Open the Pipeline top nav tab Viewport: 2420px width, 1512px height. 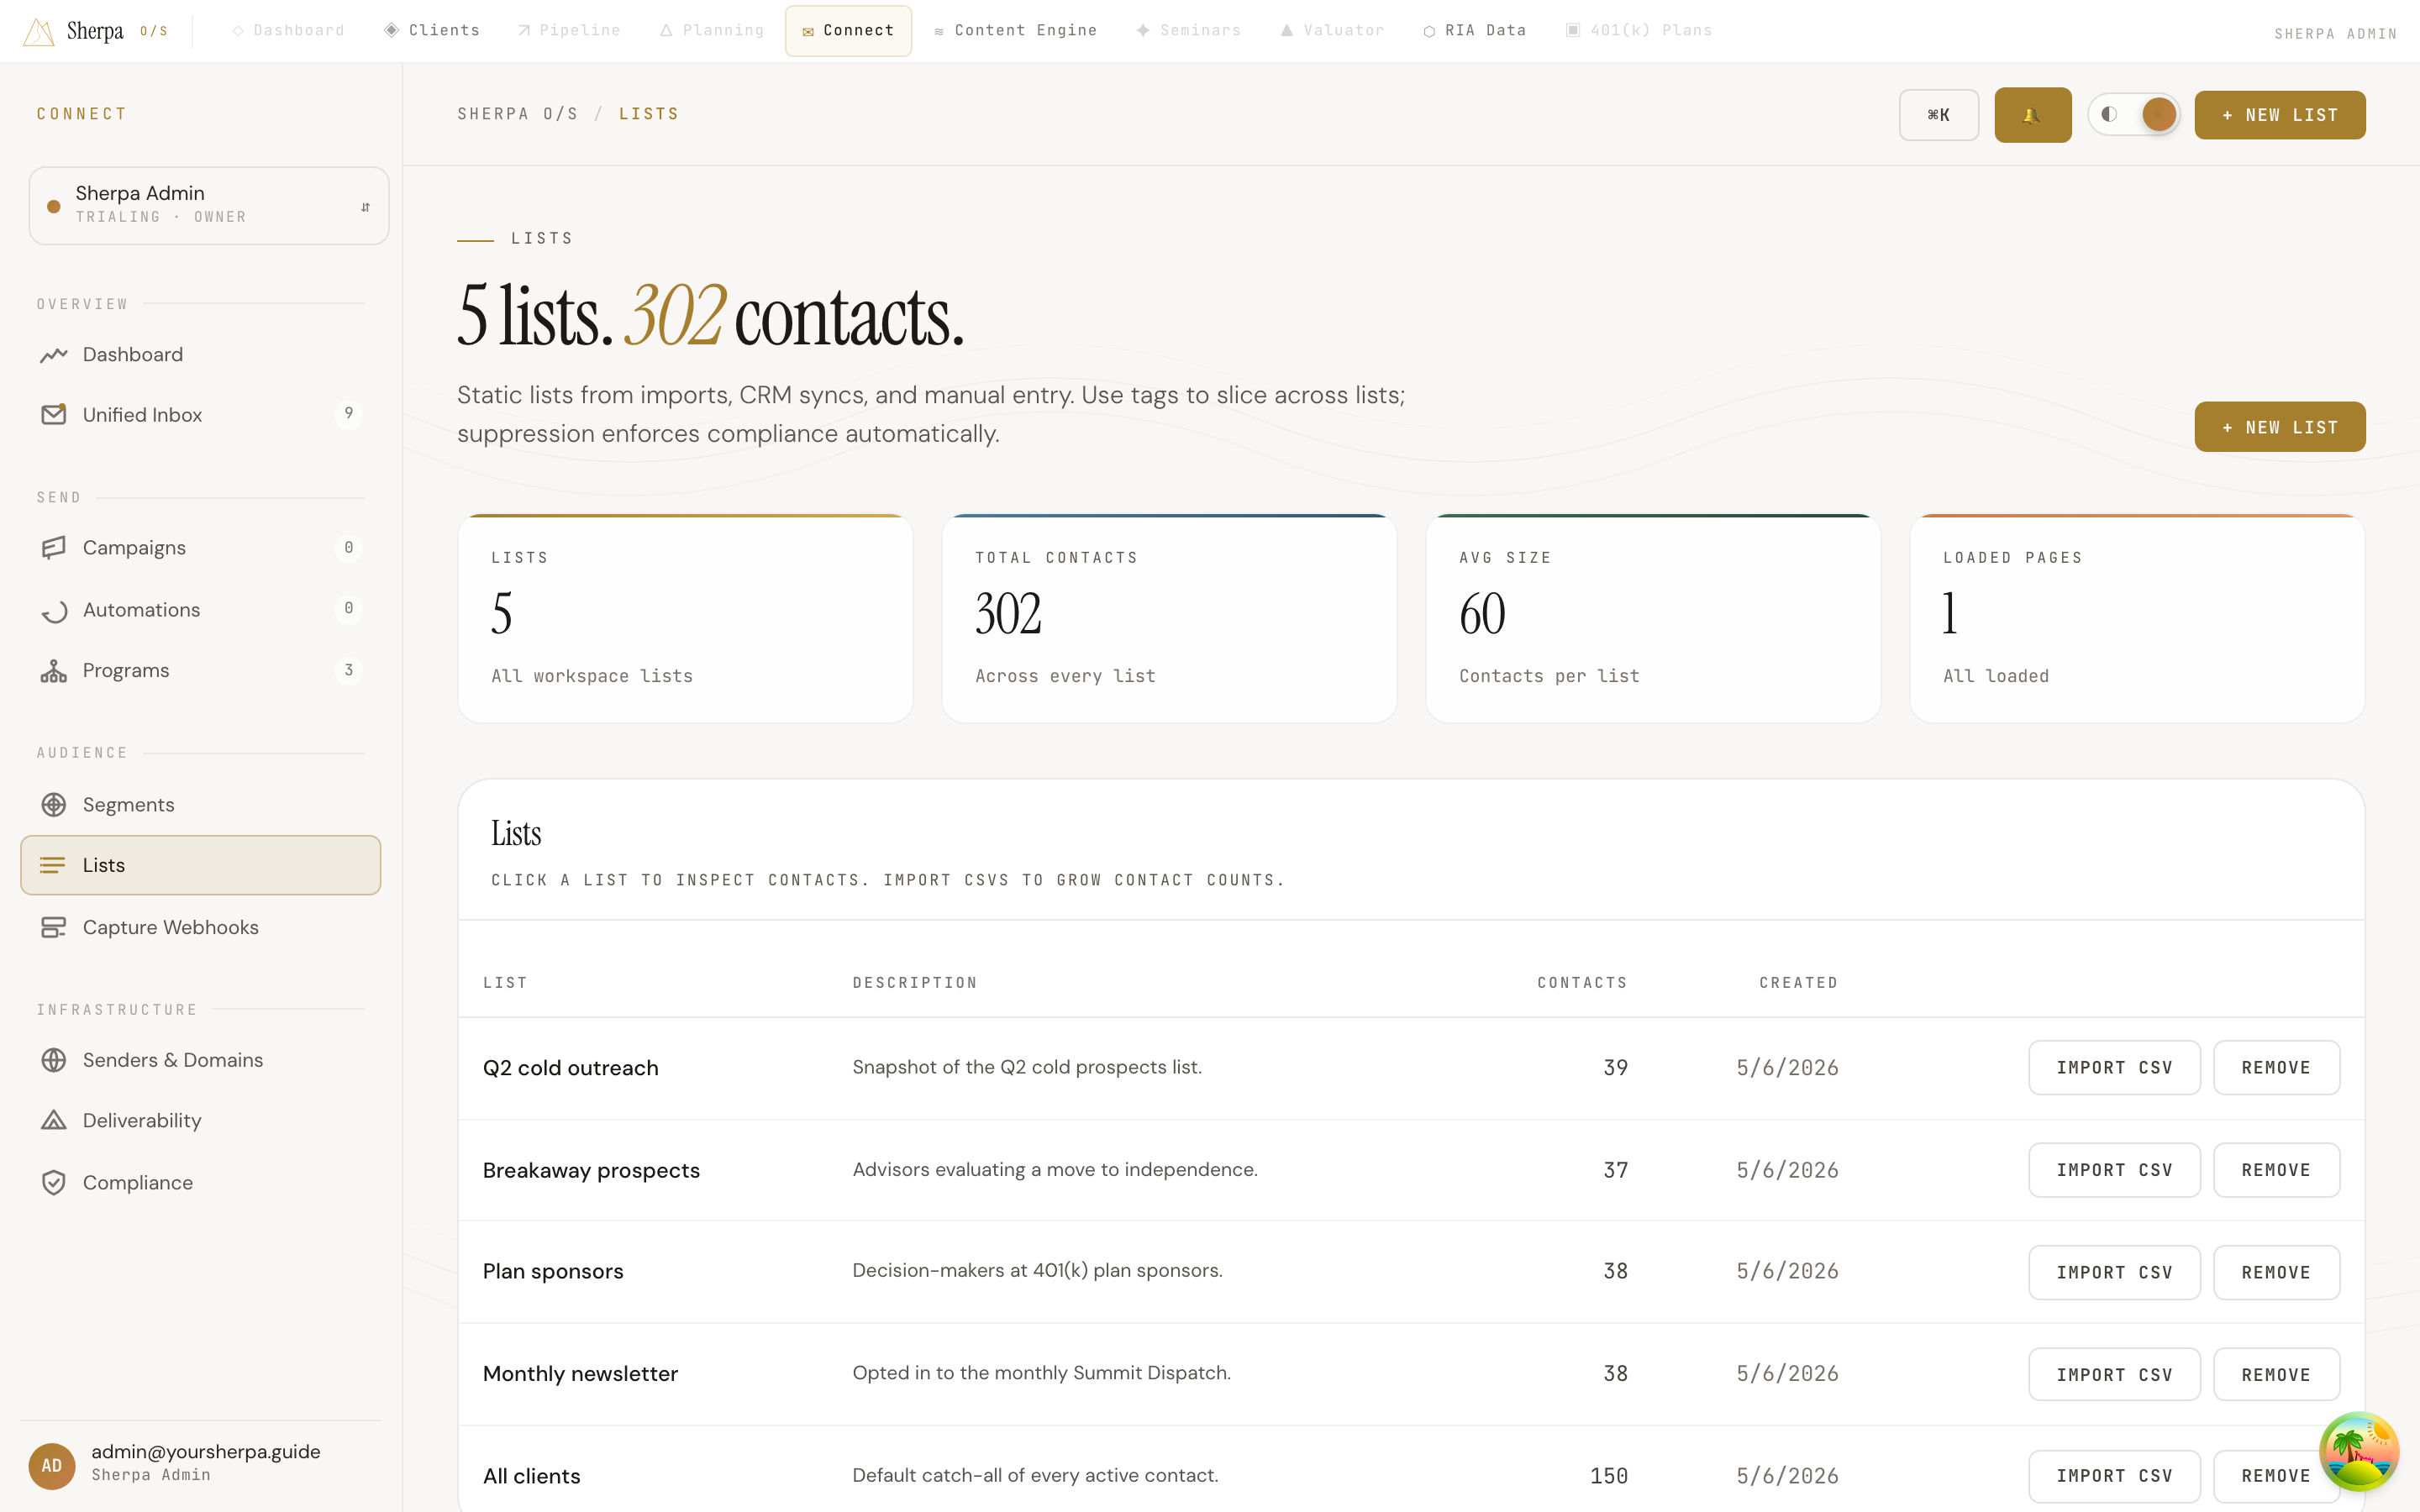click(569, 30)
